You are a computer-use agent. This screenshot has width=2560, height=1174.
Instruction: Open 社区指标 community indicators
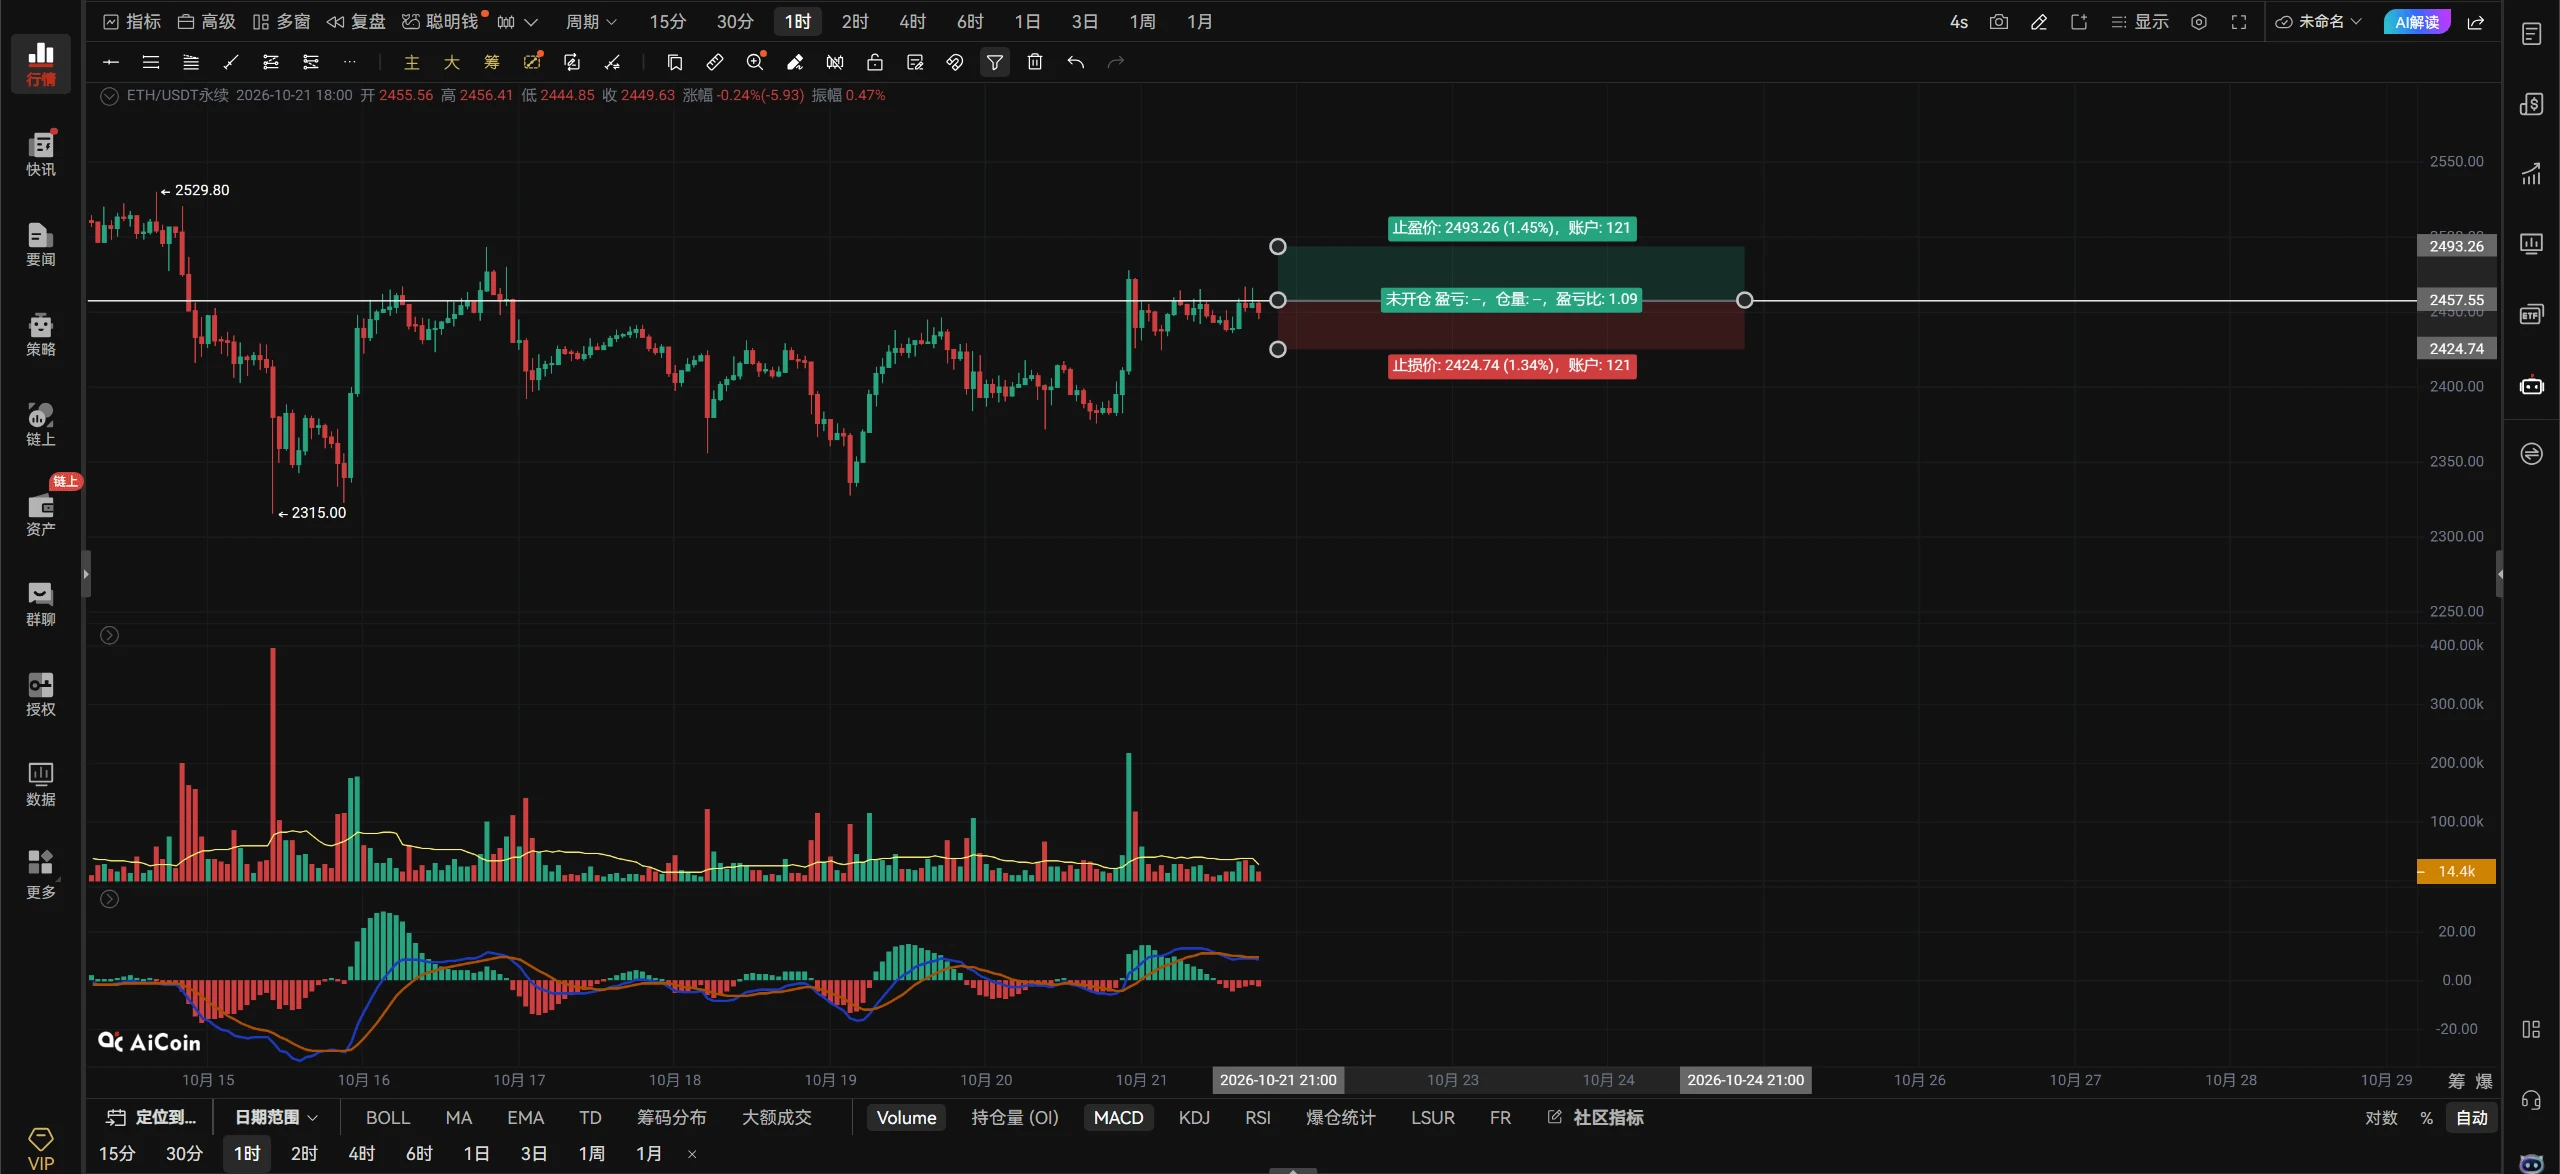click(x=1596, y=1118)
